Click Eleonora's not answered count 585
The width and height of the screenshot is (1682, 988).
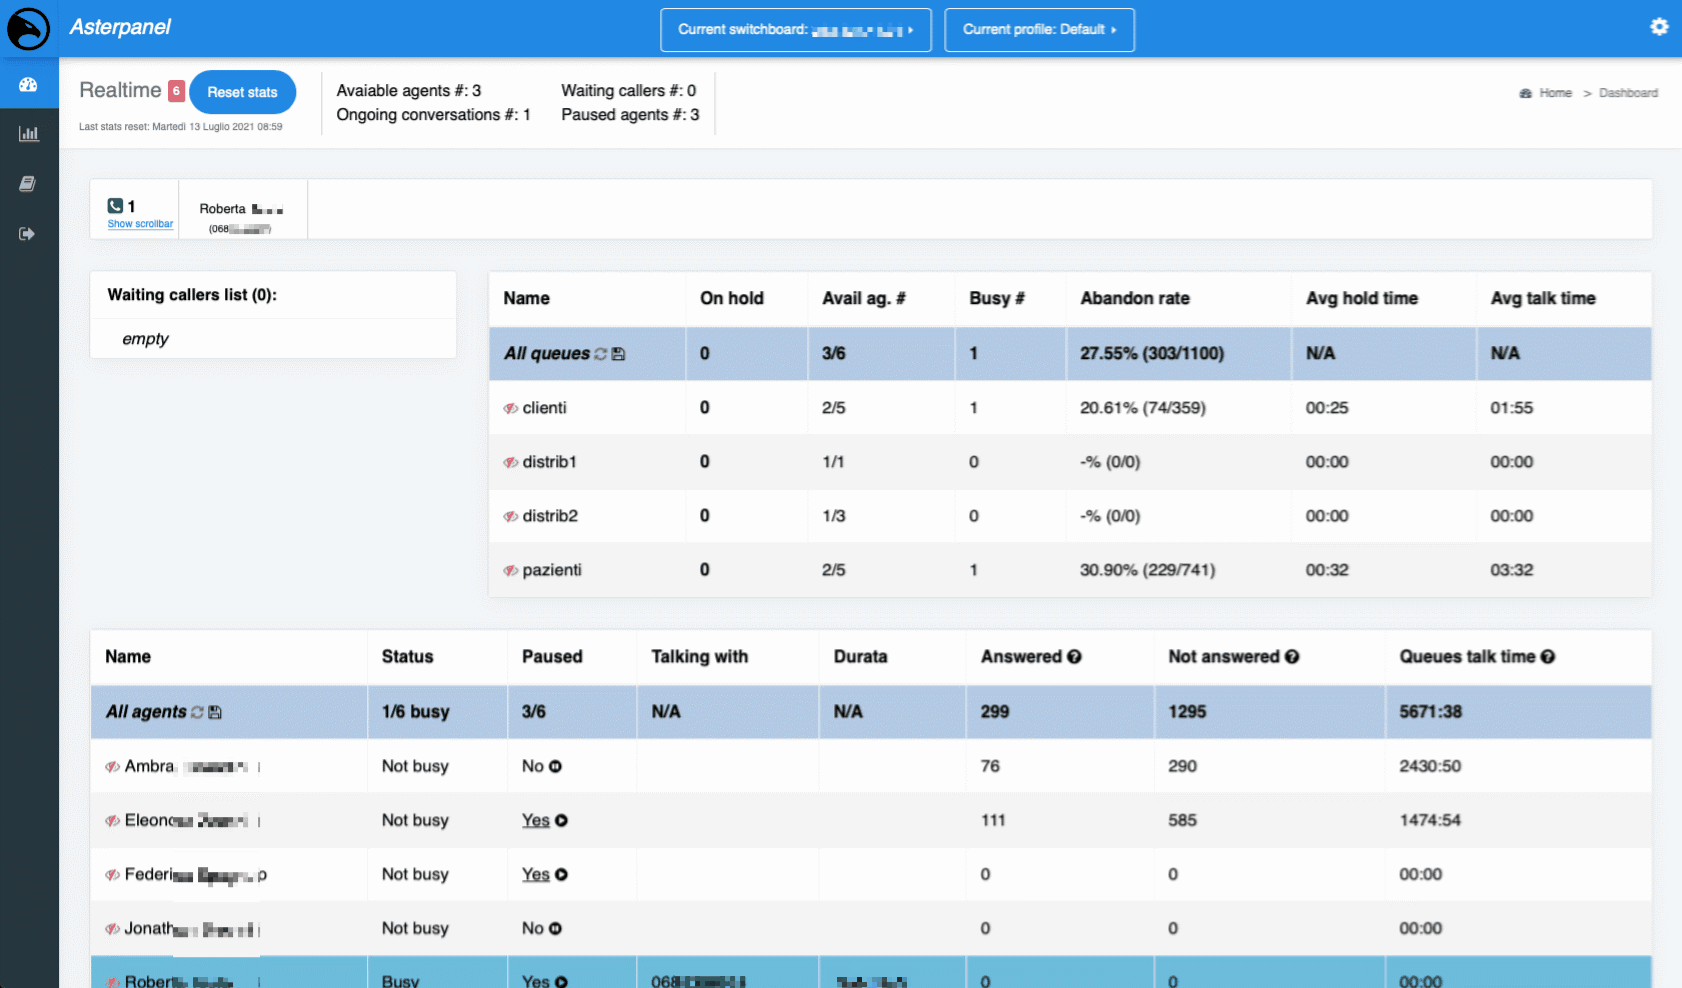coord(1182,820)
